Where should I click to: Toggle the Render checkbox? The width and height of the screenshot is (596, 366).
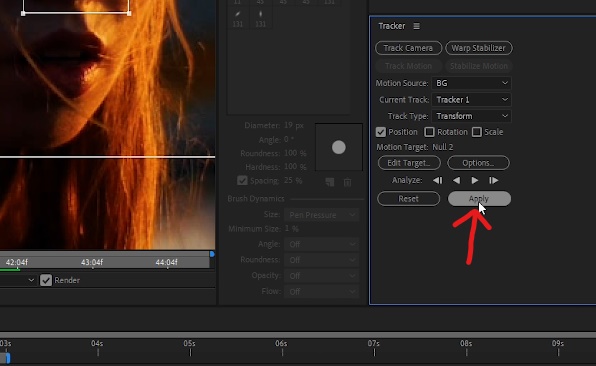46,280
